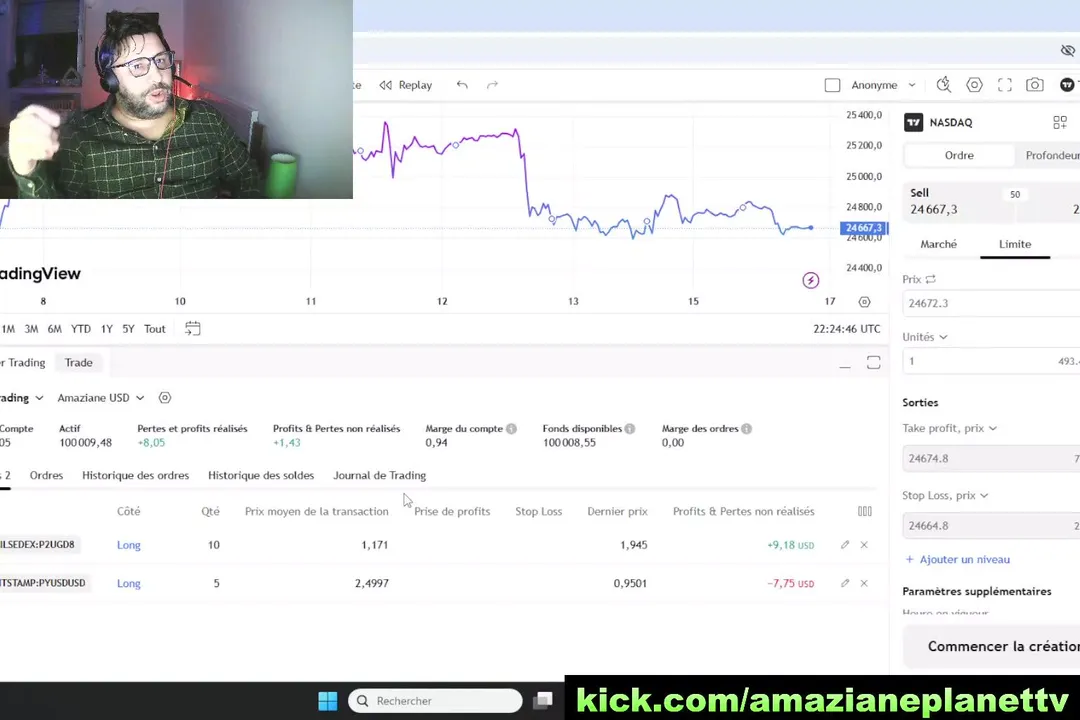Screen dimensions: 1080x720
Task: Select the Marché order type tab
Action: click(938, 245)
